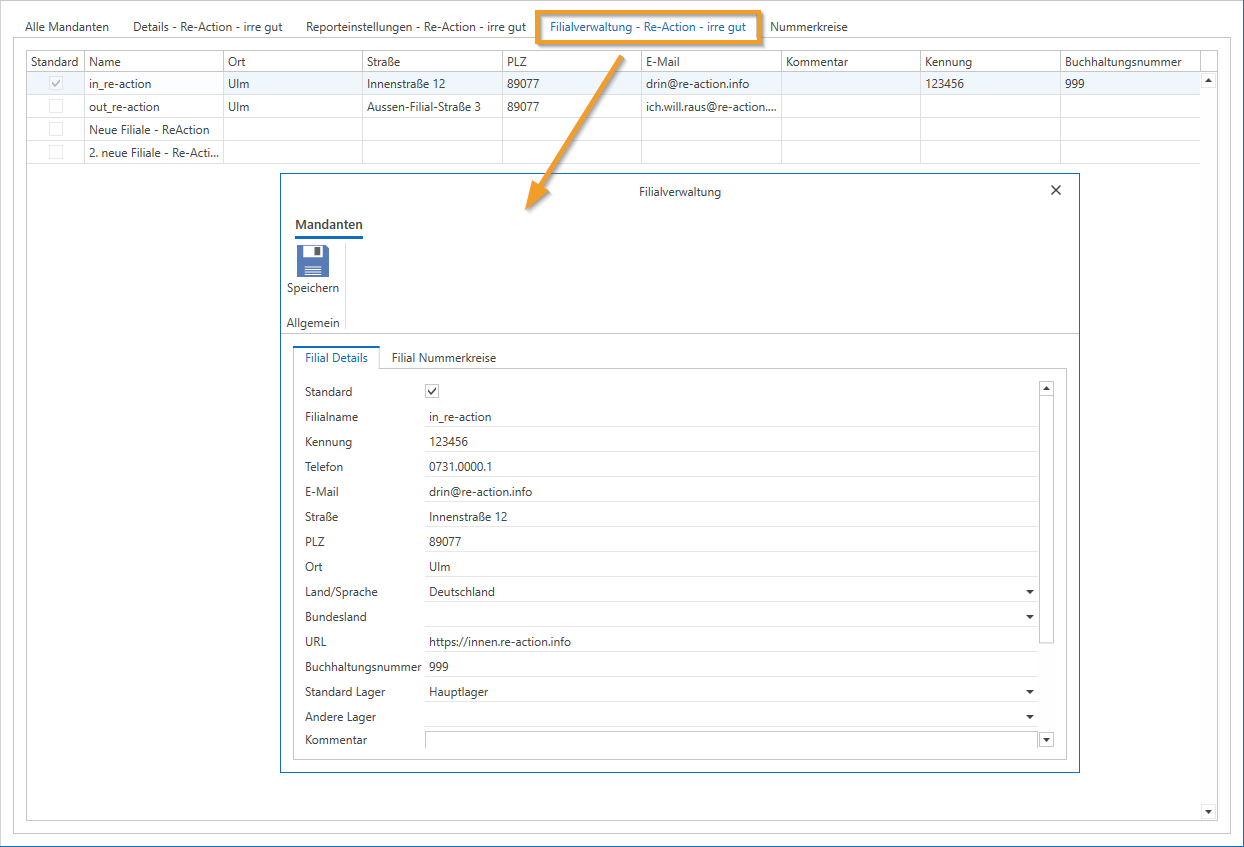Close the Filialverwaltung dialog
The width and height of the screenshot is (1244, 847).
tap(1055, 190)
